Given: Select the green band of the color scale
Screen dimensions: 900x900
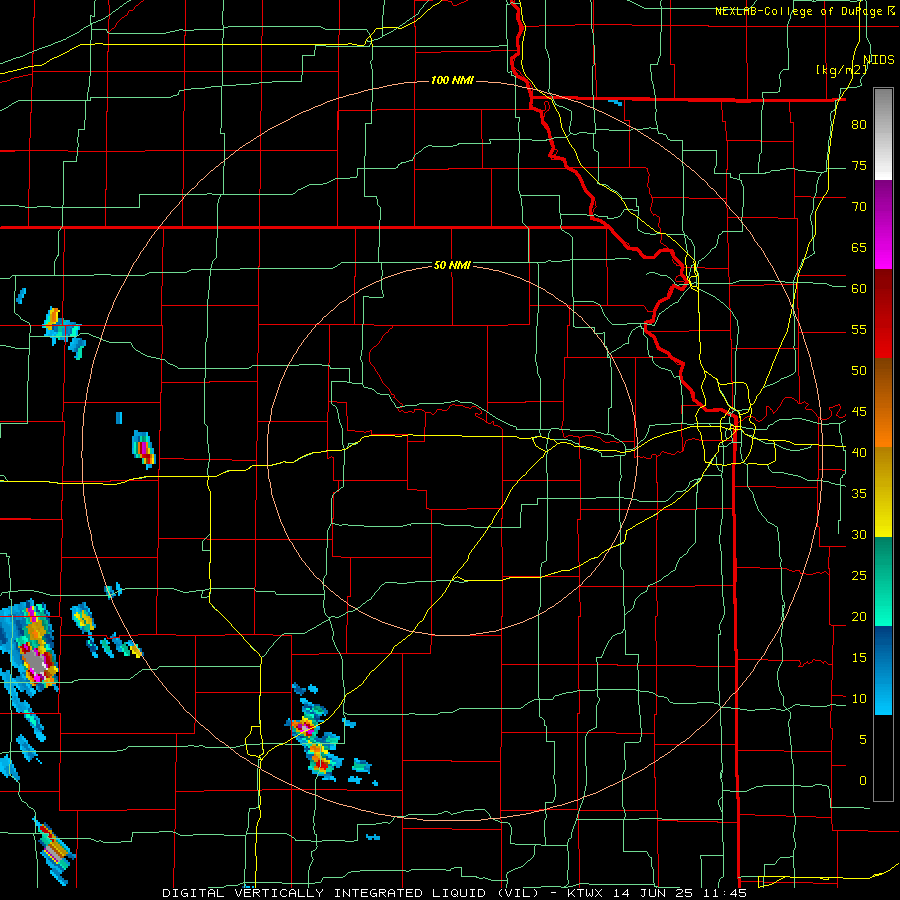Looking at the screenshot, I should pos(883,581).
